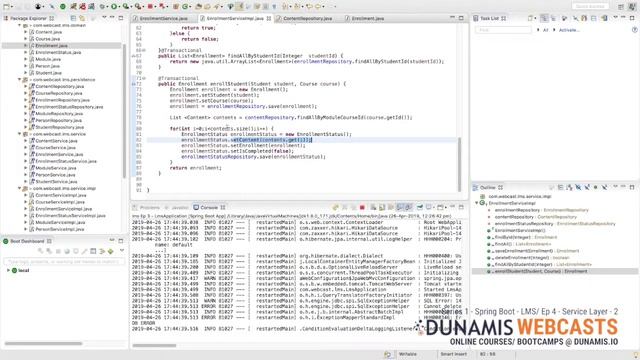Select contentRepository field in Outline
Viewport: 640px width, 360px height.
point(536,217)
